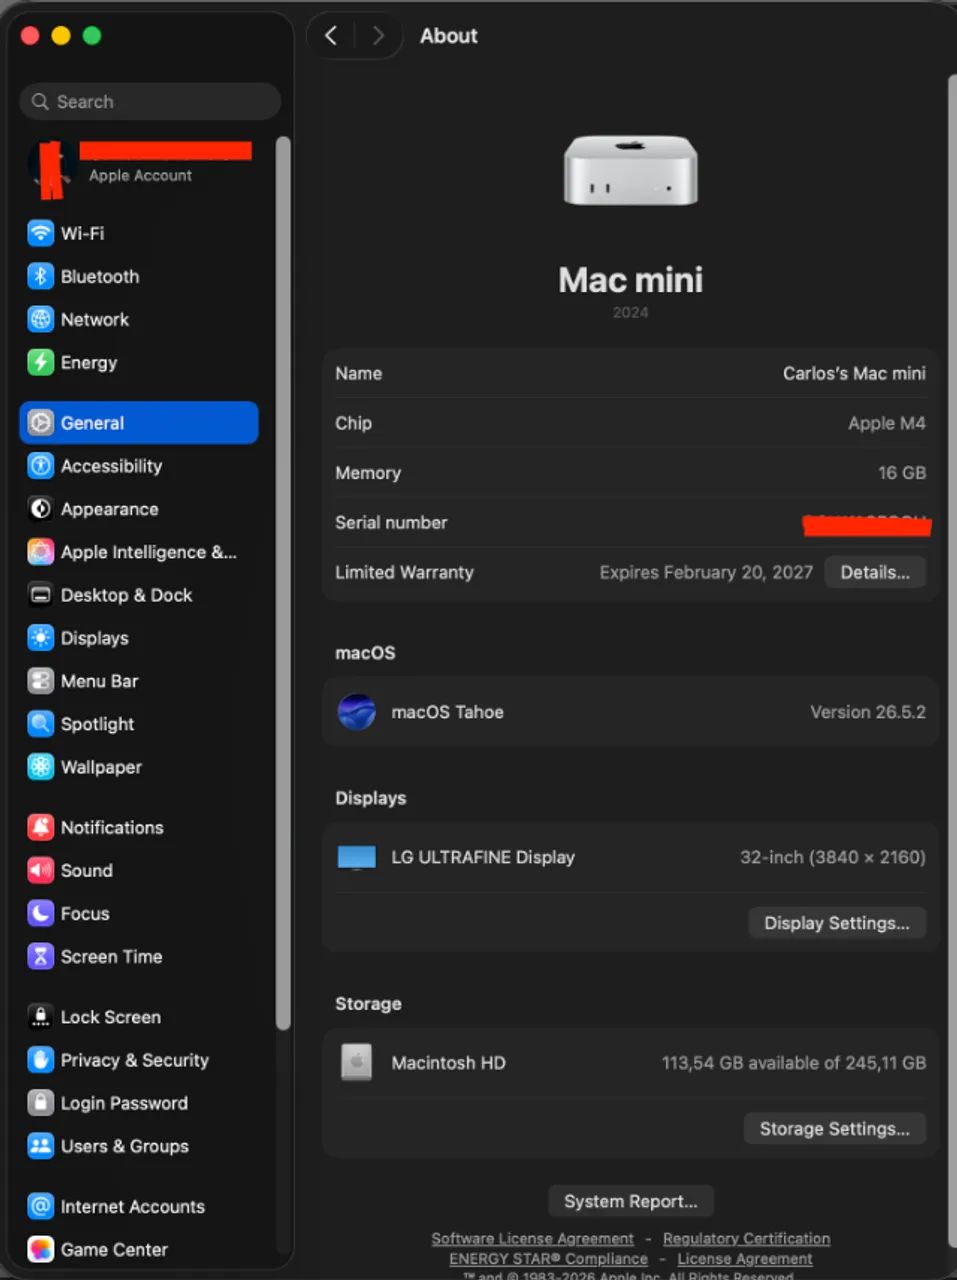Select the Game Center icon

(40, 1249)
